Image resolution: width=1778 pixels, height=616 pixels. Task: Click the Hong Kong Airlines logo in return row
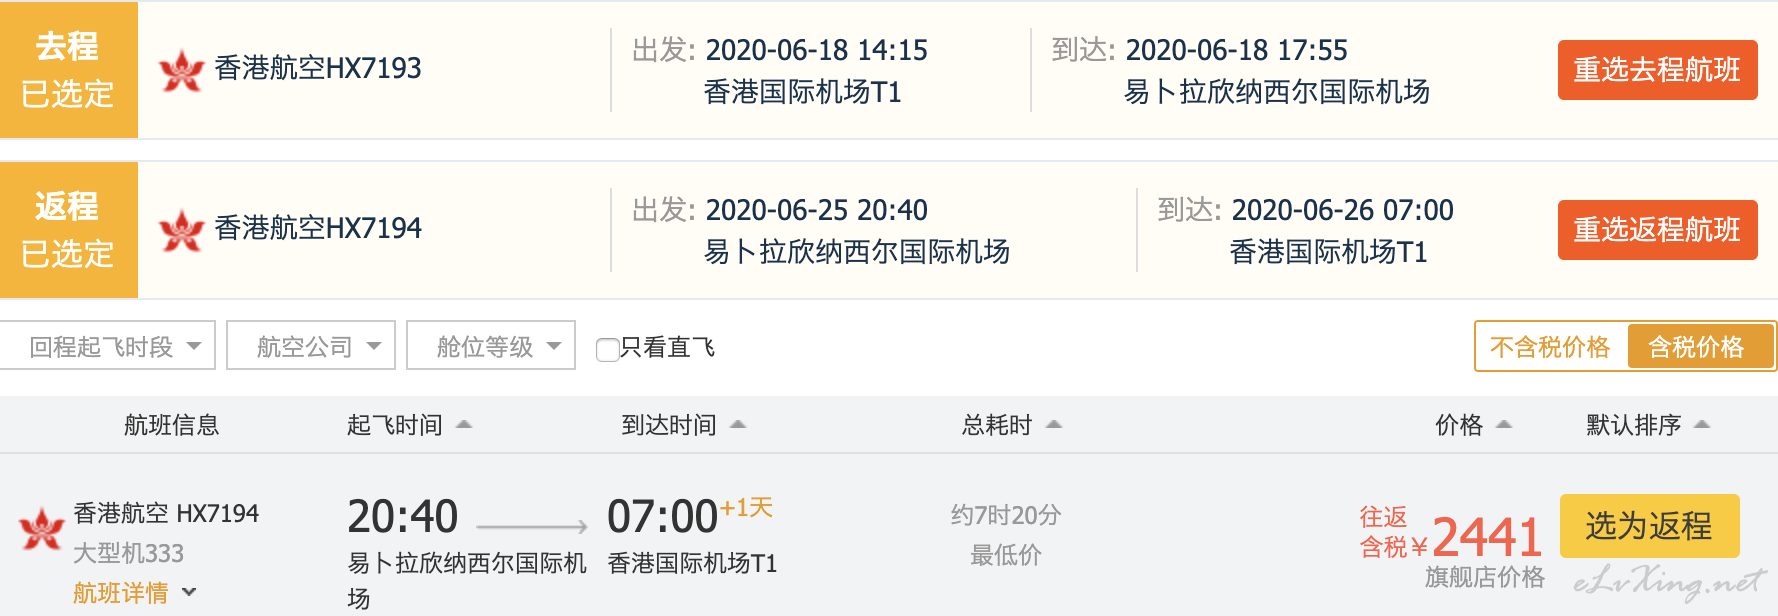(x=181, y=230)
